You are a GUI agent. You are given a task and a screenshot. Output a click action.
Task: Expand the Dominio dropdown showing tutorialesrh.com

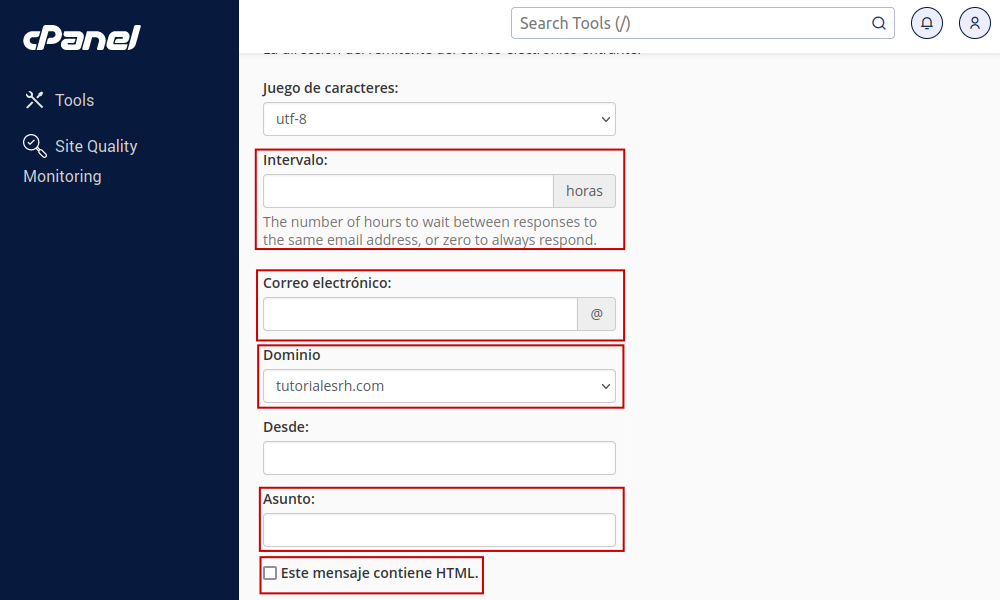[439, 386]
